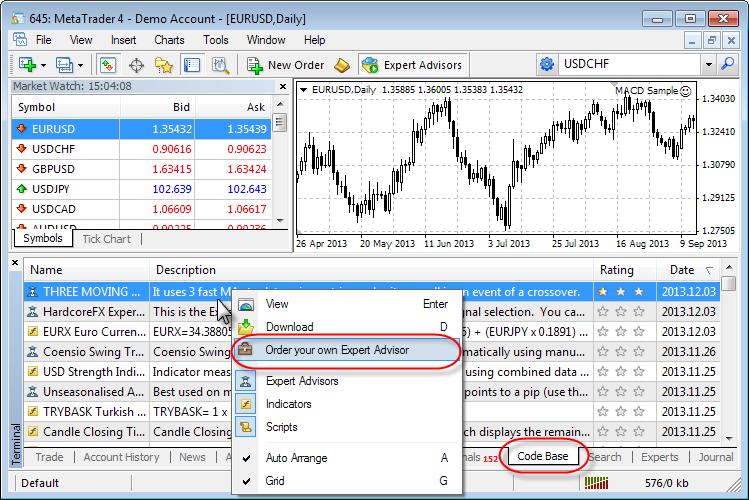
Task: Uncheck Grid in context menu
Action: 347,481
